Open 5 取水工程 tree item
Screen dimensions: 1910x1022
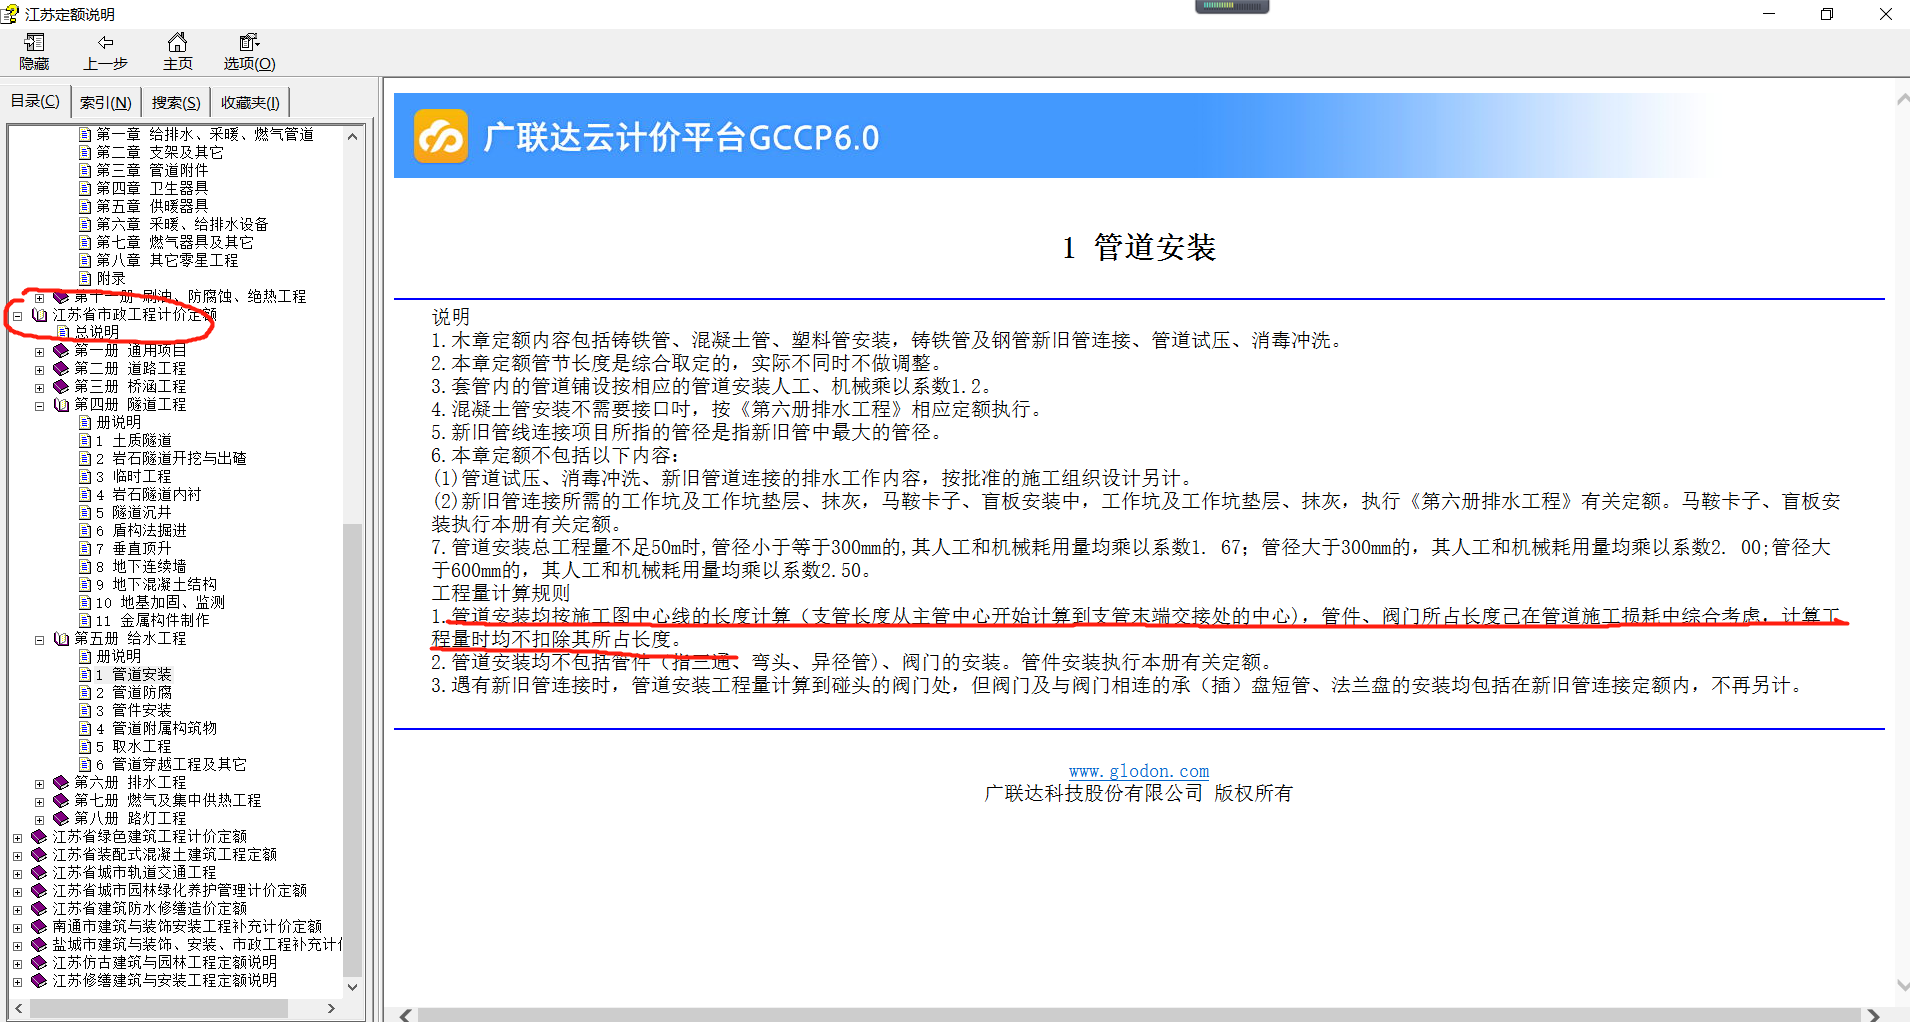[x=134, y=746]
